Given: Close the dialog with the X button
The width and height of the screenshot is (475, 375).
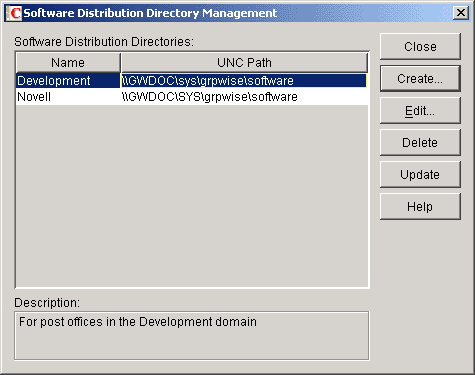Looking at the screenshot, I should [x=461, y=13].
